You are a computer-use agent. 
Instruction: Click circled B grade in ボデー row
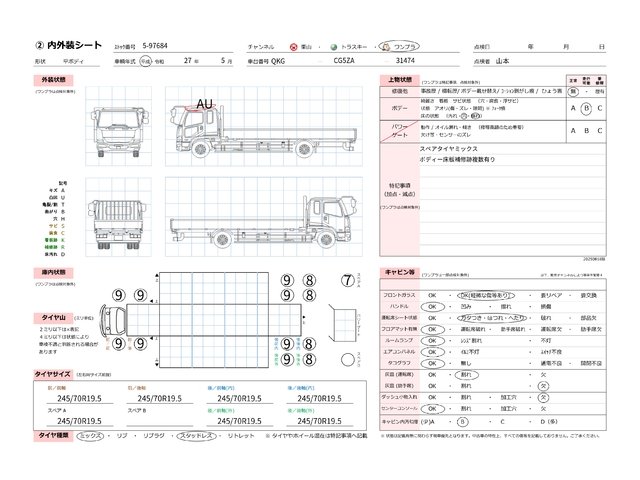coord(586,109)
